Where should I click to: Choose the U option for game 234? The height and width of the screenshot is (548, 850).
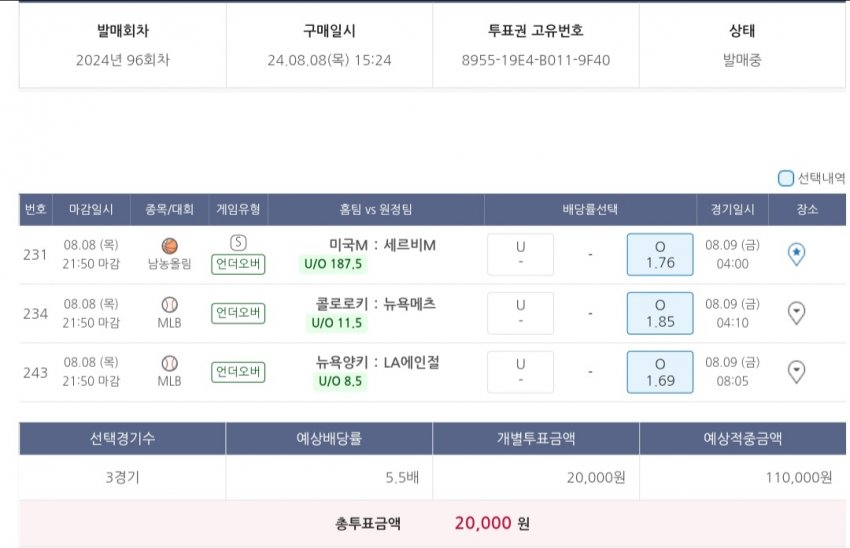(520, 313)
